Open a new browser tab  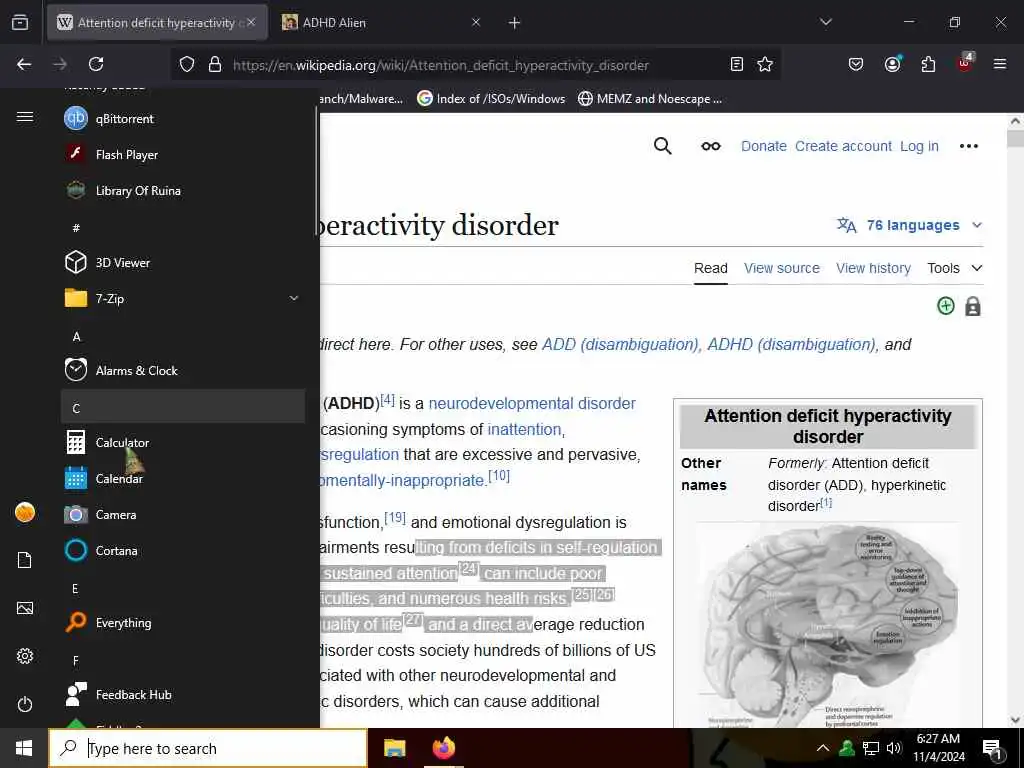coord(514,23)
